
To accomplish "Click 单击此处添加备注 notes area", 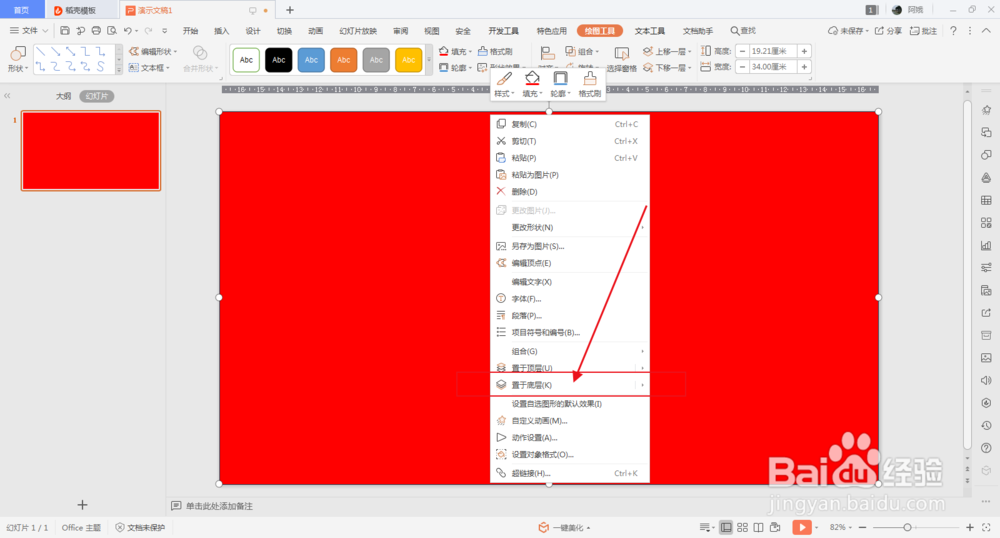I will pos(219,506).
